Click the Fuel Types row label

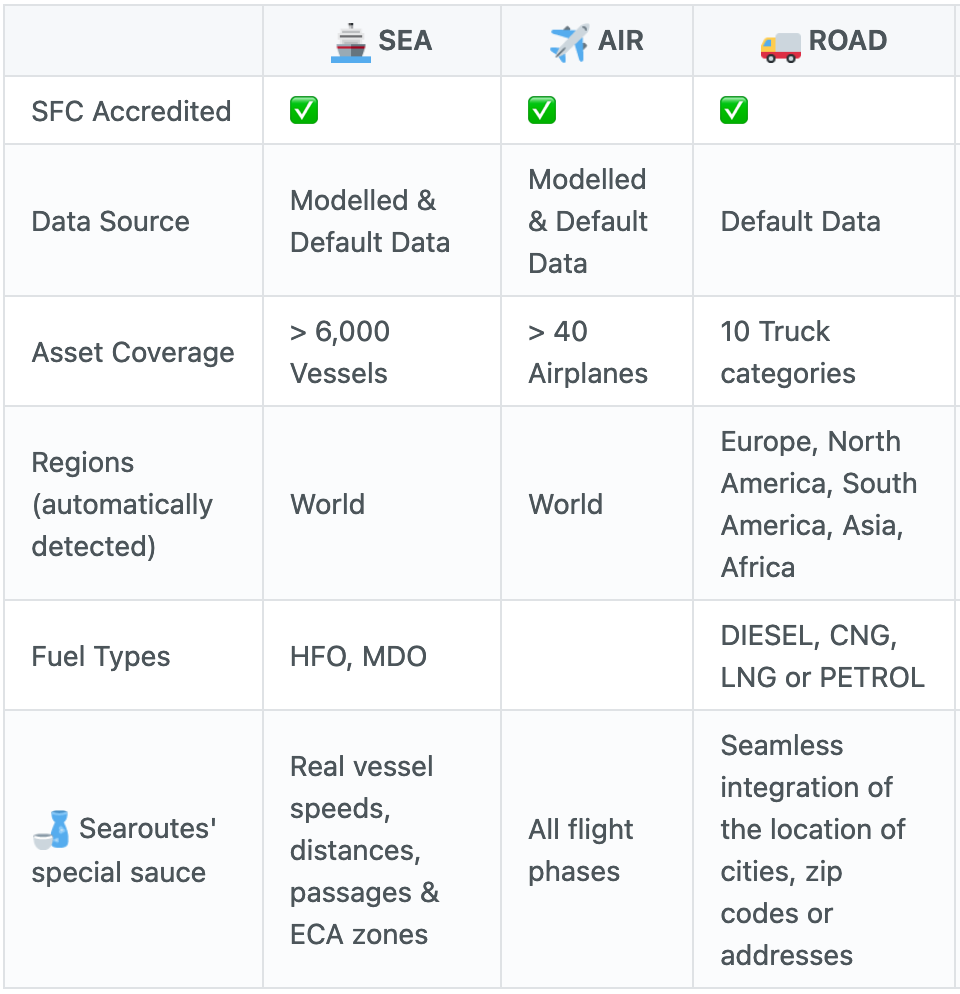pyautogui.click(x=101, y=656)
